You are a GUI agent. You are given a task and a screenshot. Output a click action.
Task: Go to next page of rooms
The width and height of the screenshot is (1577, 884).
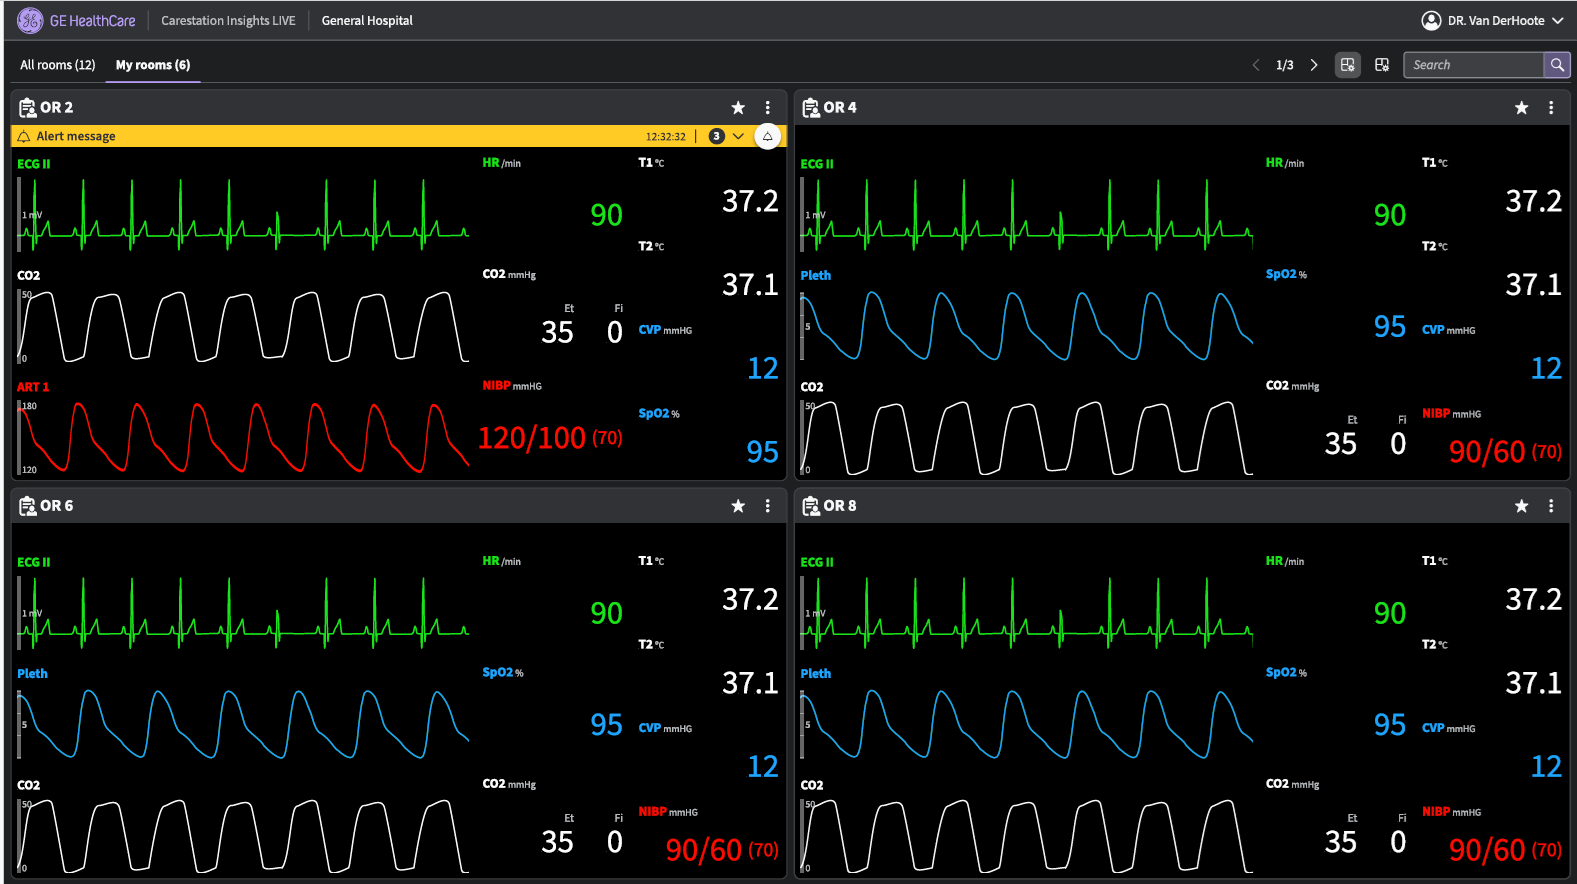coord(1314,65)
